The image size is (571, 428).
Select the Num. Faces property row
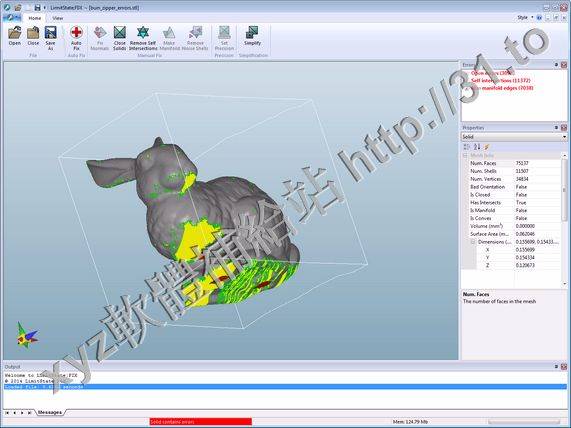[515, 163]
